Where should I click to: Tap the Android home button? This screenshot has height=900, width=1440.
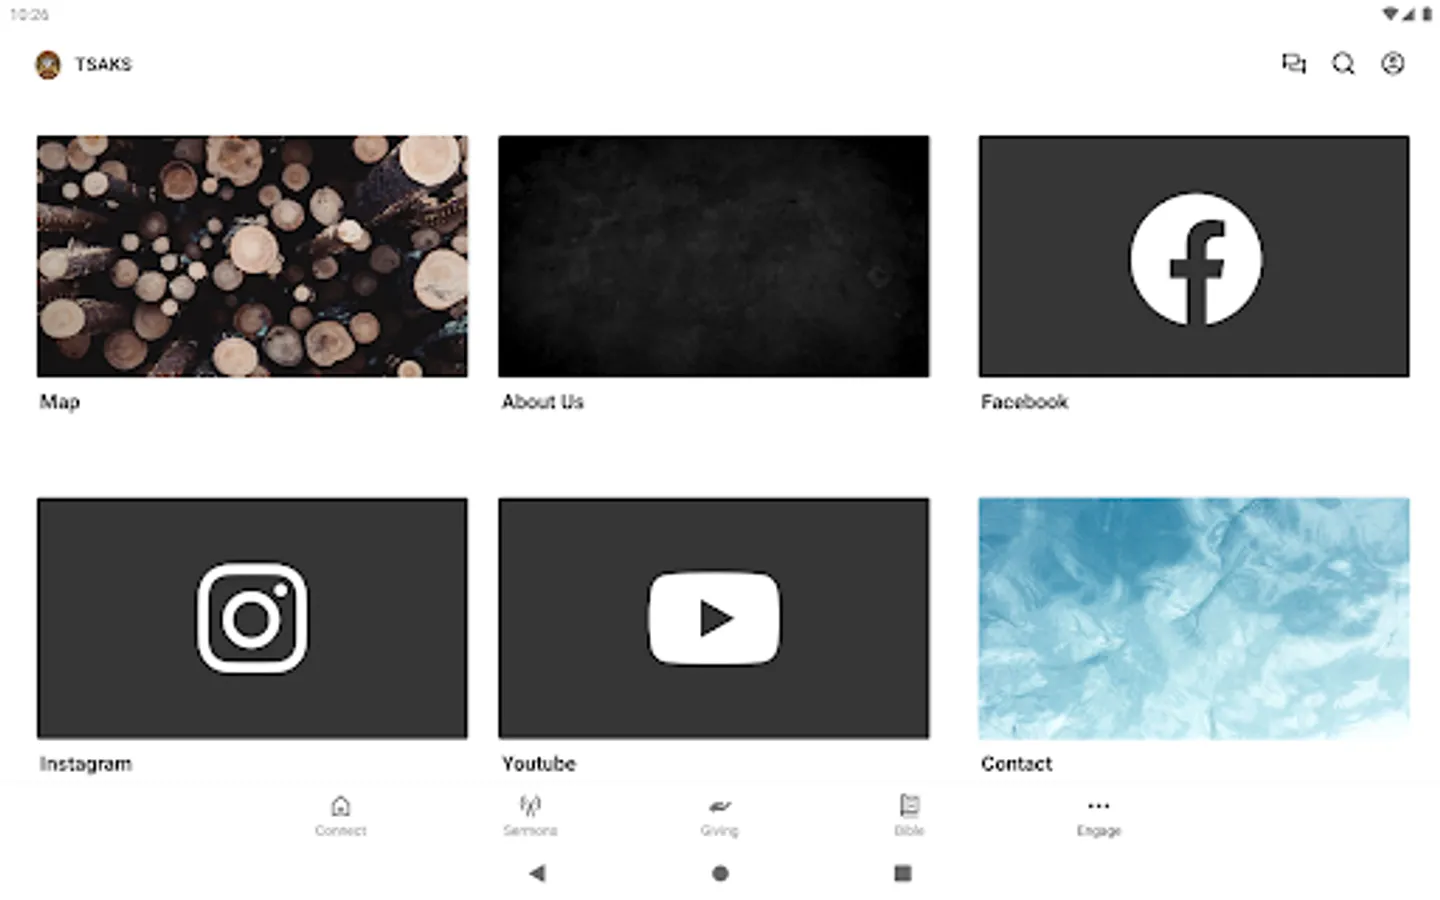tap(720, 873)
